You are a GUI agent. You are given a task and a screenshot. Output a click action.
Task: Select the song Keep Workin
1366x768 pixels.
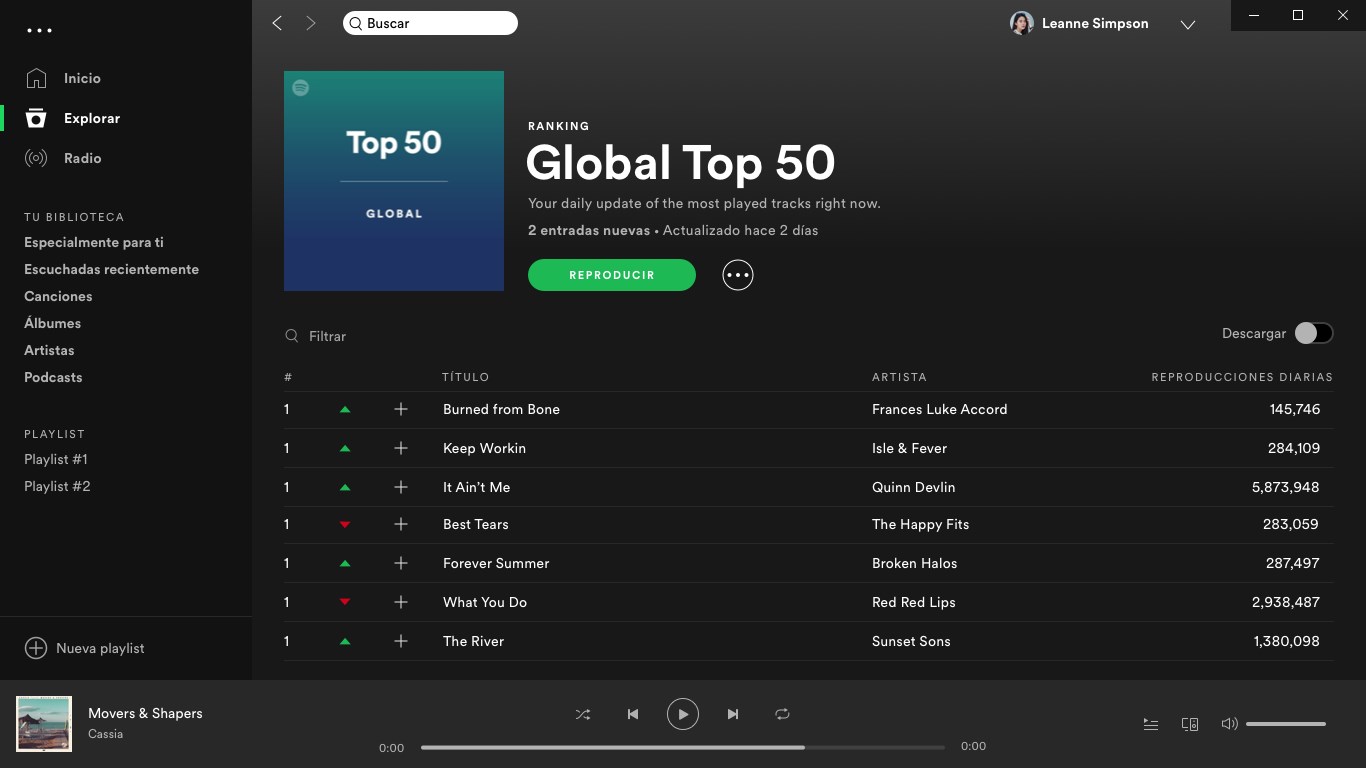pos(484,448)
